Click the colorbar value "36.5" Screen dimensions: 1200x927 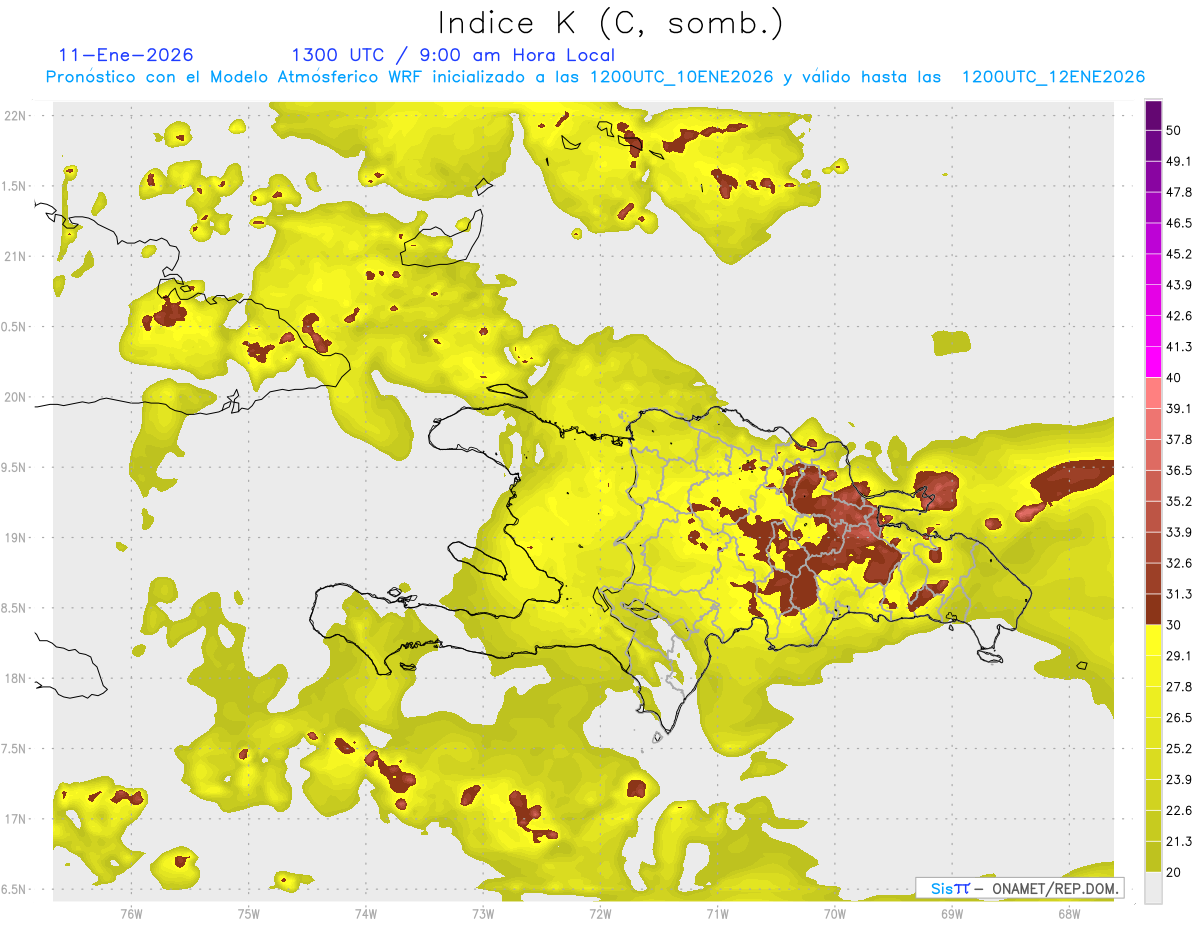tap(1179, 470)
